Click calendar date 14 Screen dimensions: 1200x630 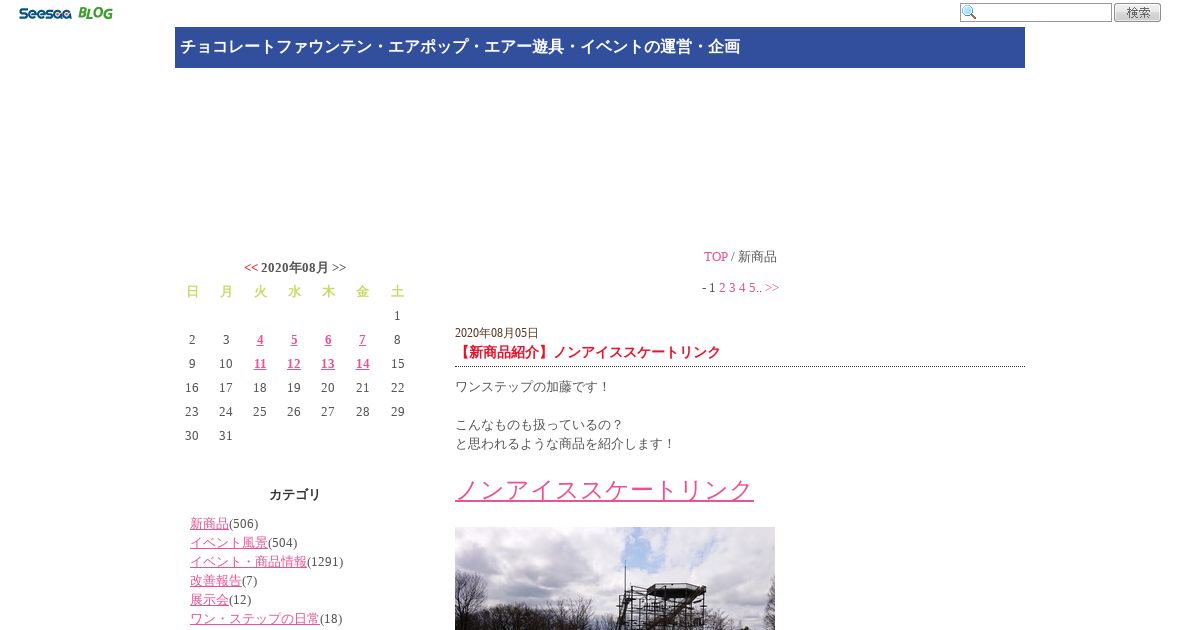[362, 364]
